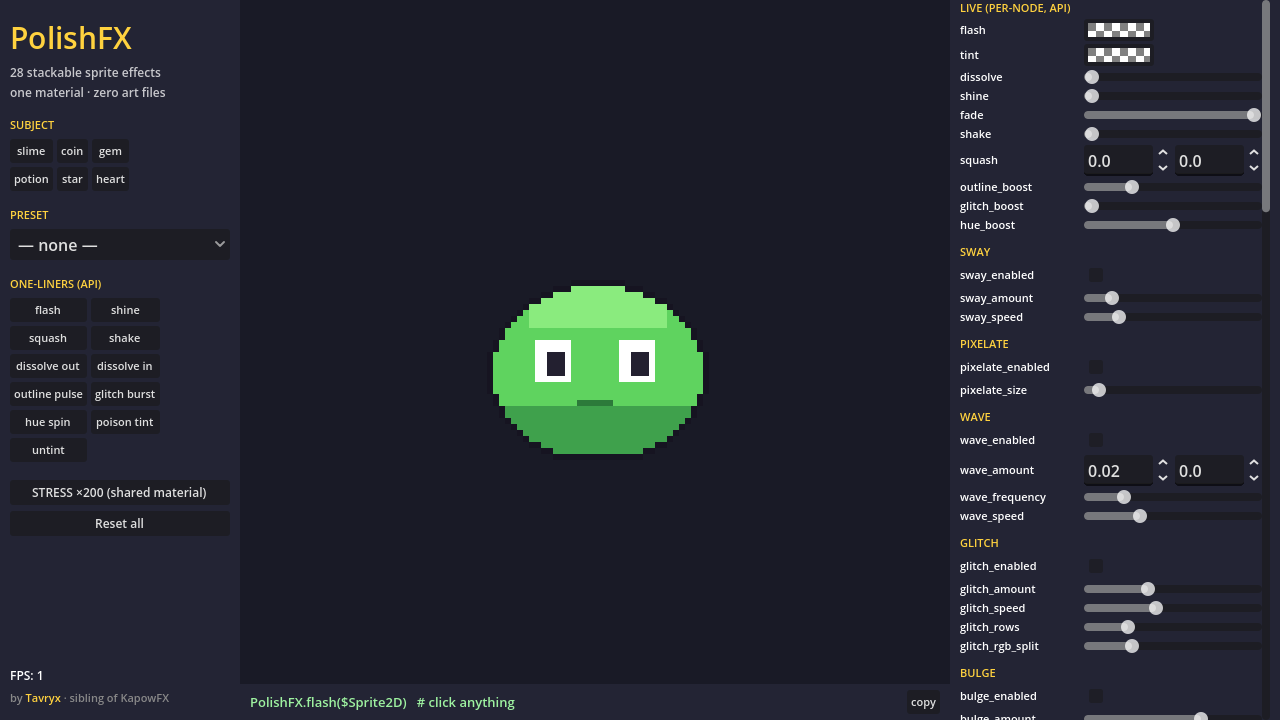Click the slime sprite preview
1280x720 pixels.
[598, 370]
